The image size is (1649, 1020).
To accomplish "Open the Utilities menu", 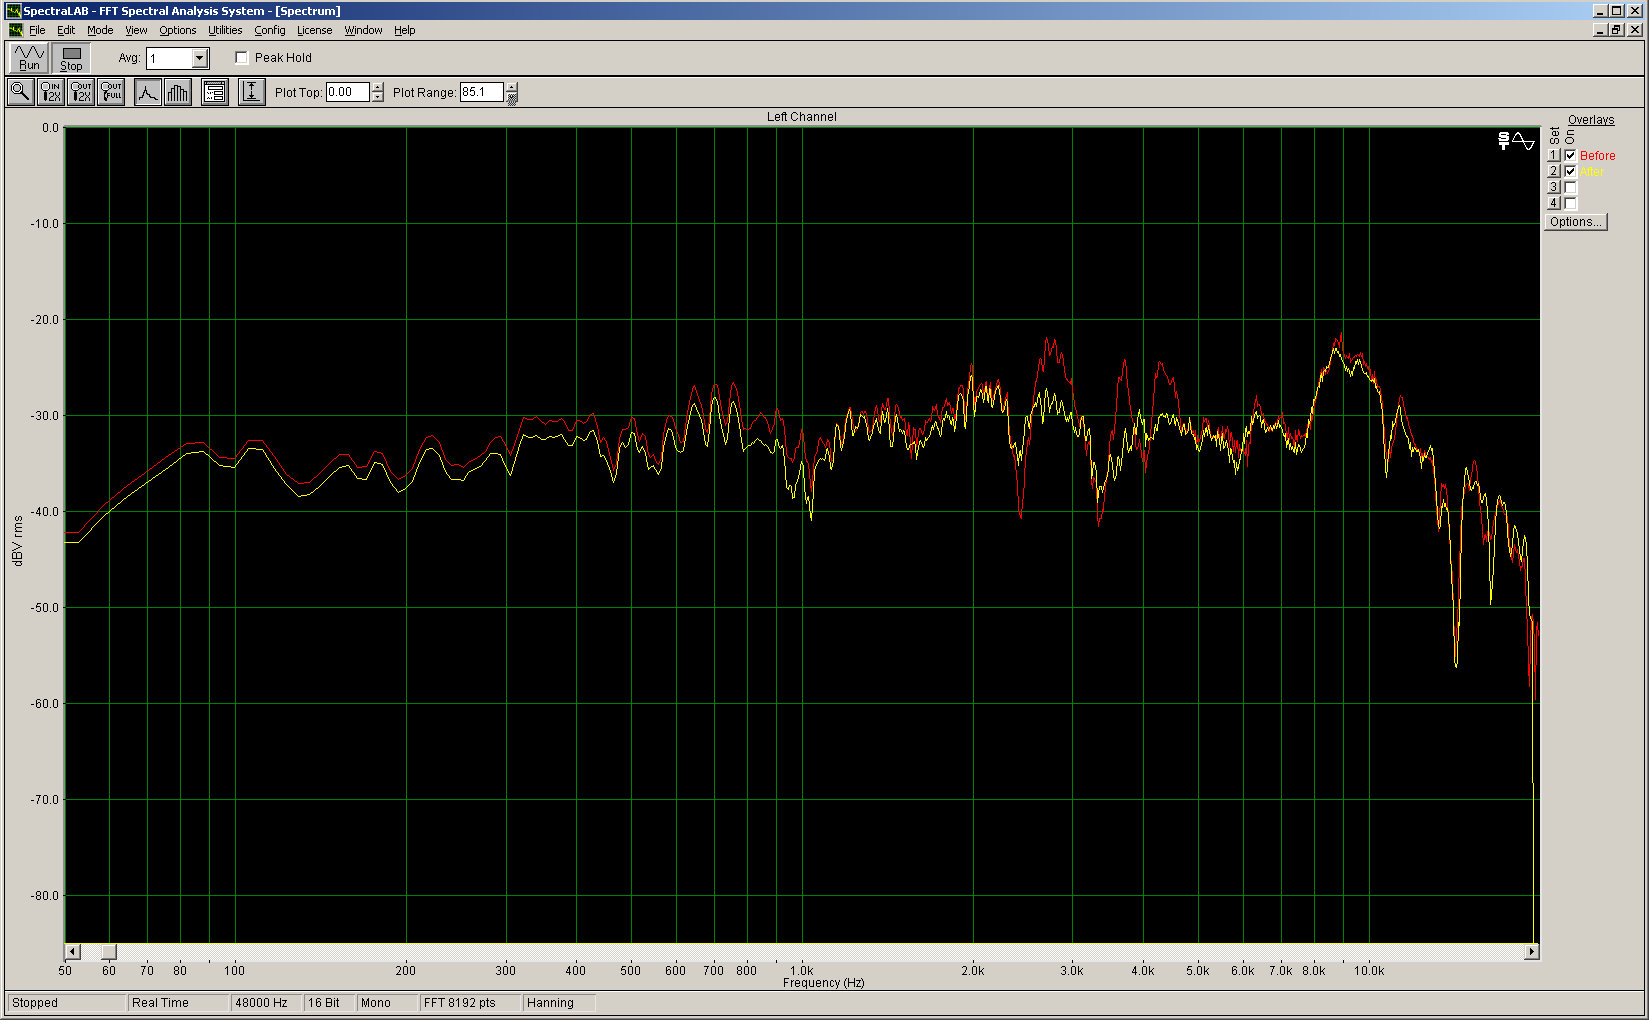I will point(225,30).
